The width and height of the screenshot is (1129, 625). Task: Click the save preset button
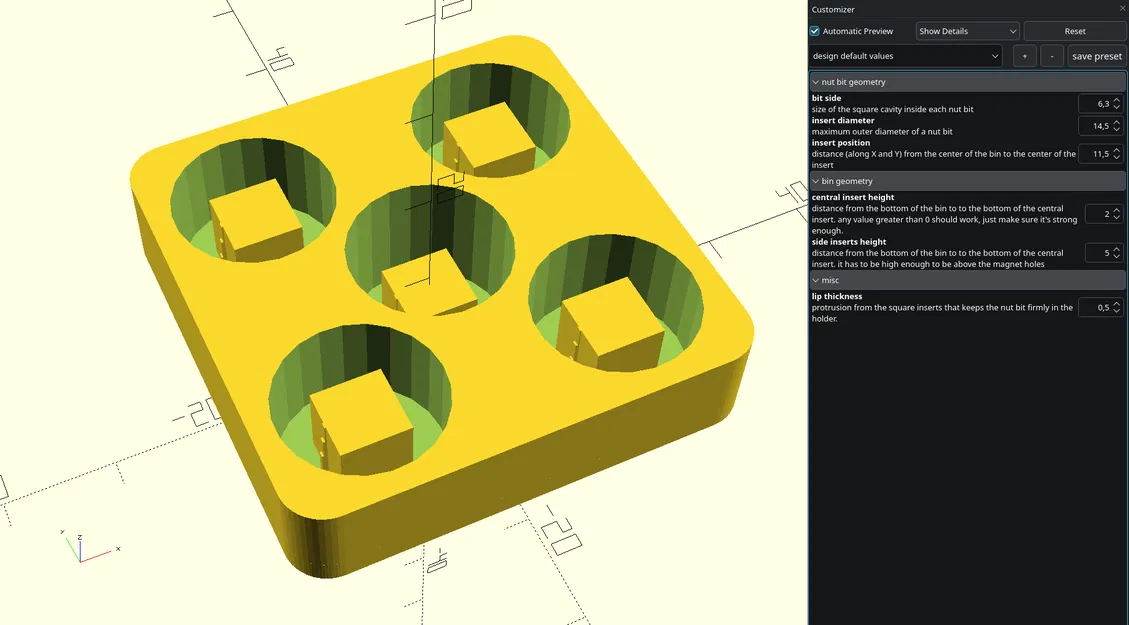tap(1096, 55)
